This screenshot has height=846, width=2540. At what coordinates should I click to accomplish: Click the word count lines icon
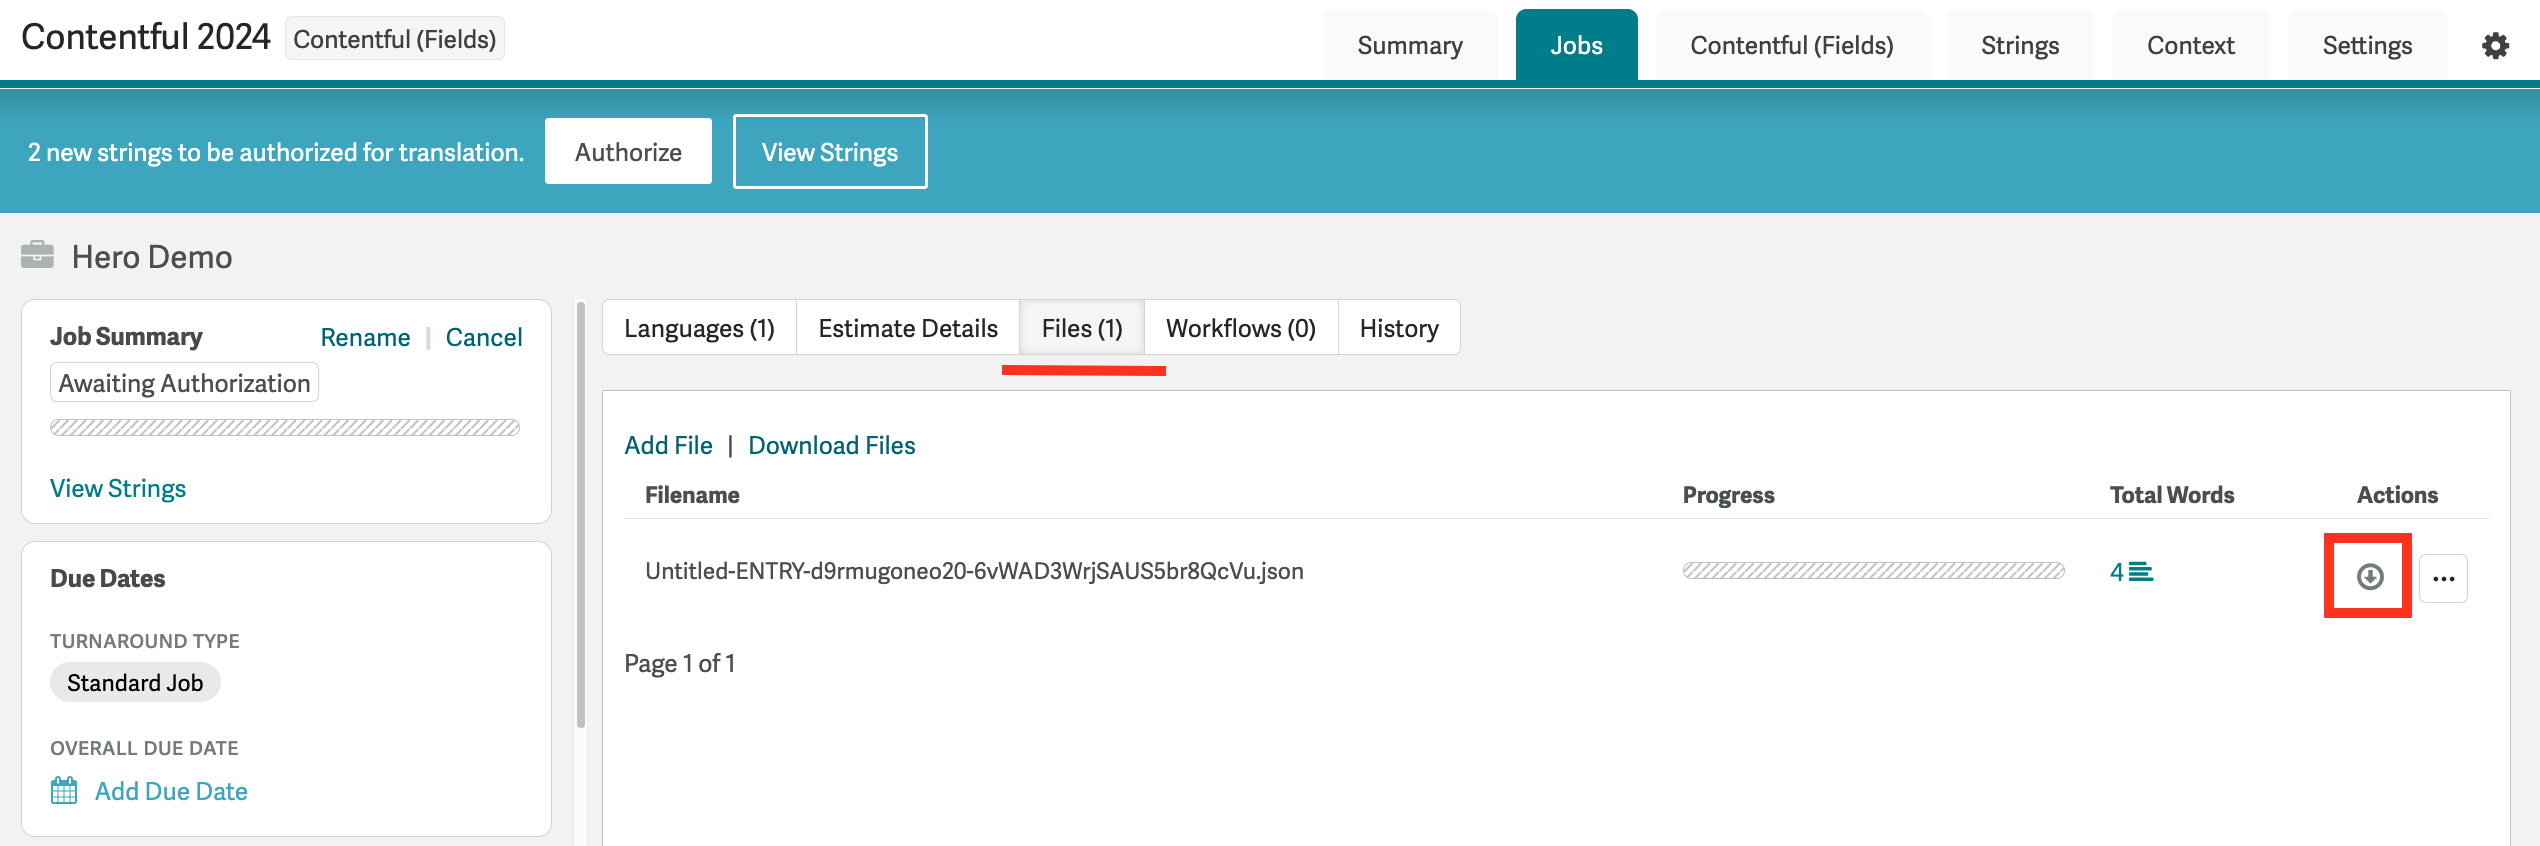point(2141,572)
